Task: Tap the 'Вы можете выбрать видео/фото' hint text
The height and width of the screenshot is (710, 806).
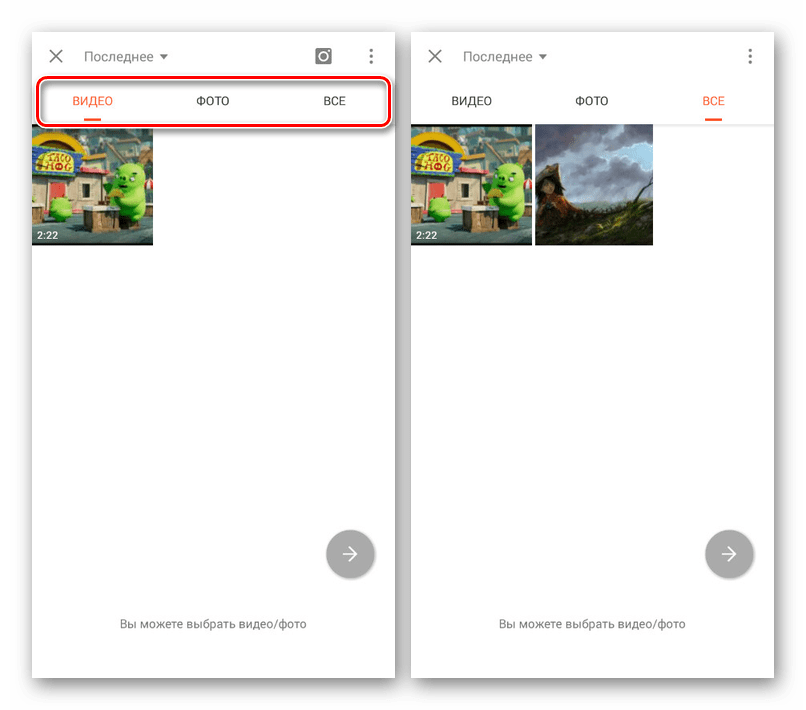Action: pos(212,624)
